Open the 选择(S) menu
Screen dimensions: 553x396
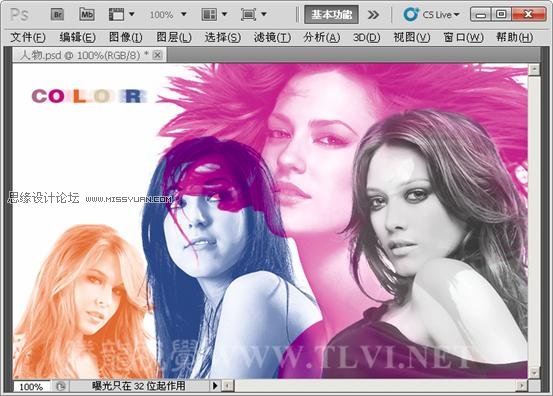pos(223,37)
